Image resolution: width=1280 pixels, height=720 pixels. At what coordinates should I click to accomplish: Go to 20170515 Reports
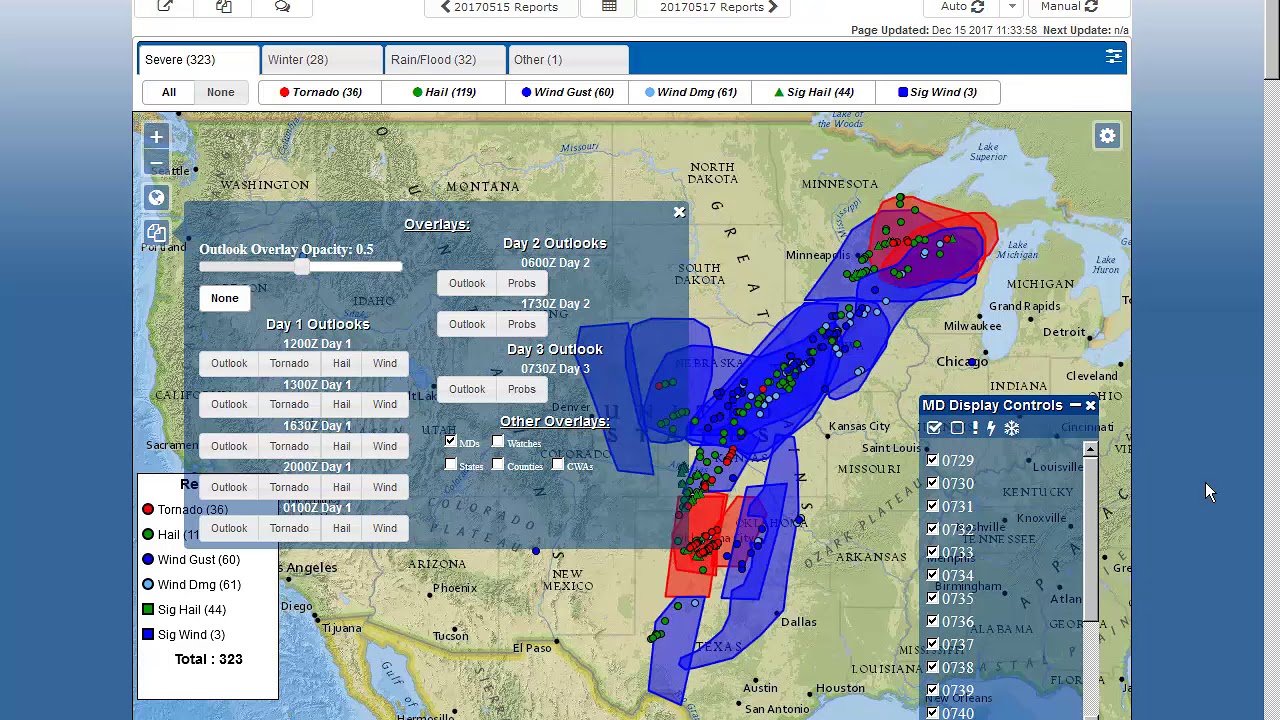pyautogui.click(x=502, y=6)
